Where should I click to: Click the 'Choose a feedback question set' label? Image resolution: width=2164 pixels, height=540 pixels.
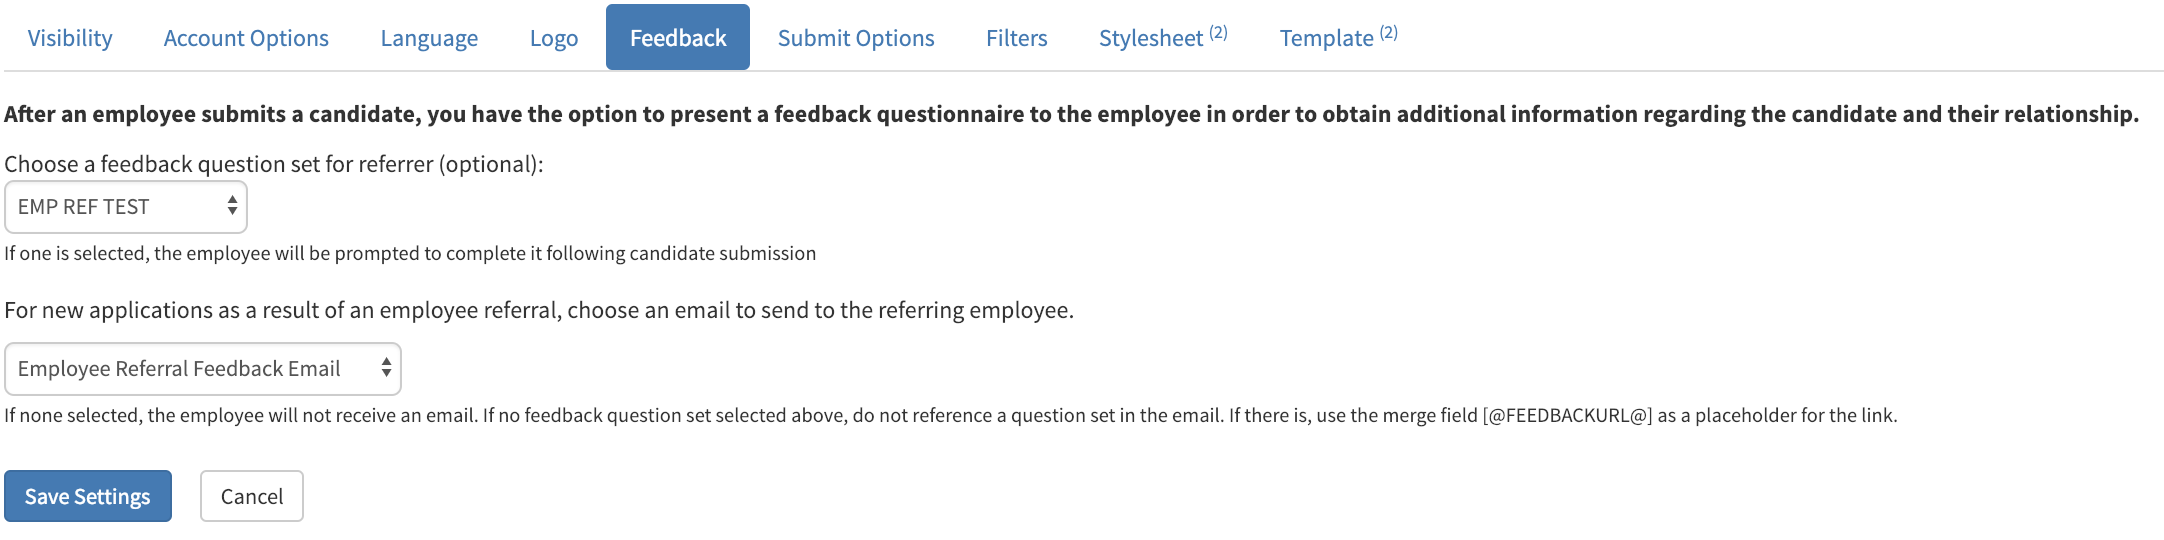(x=274, y=164)
